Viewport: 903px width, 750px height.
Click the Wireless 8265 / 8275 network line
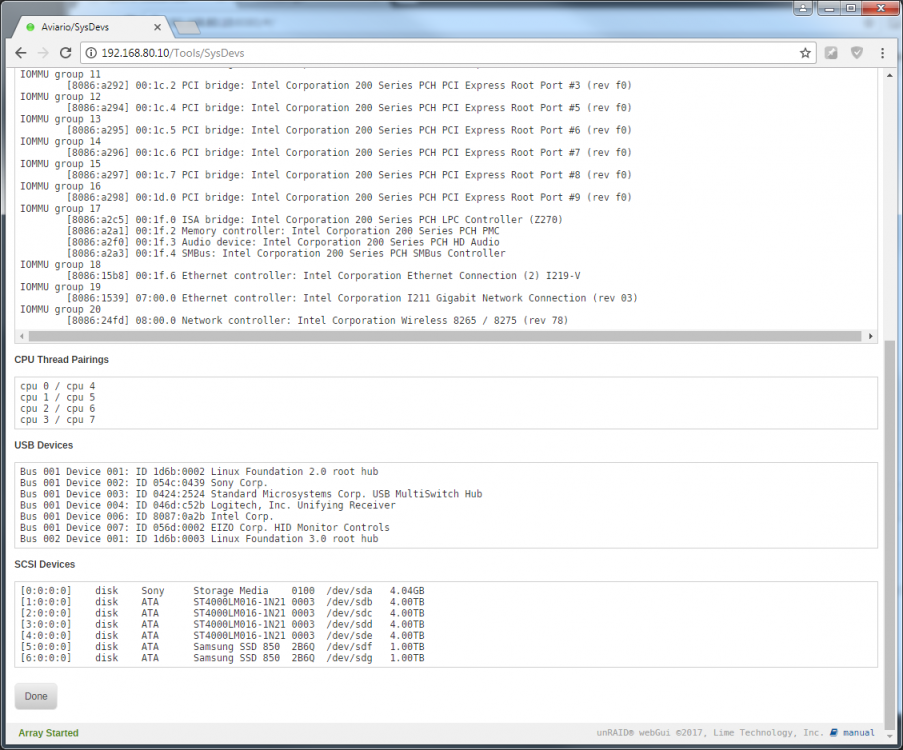tap(318, 321)
